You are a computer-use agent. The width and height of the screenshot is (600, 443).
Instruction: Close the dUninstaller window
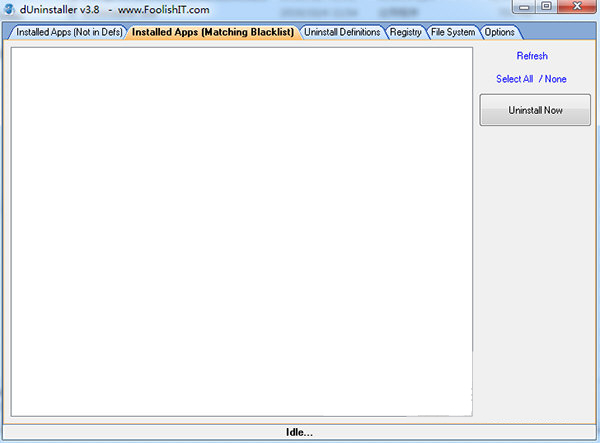pos(577,7)
